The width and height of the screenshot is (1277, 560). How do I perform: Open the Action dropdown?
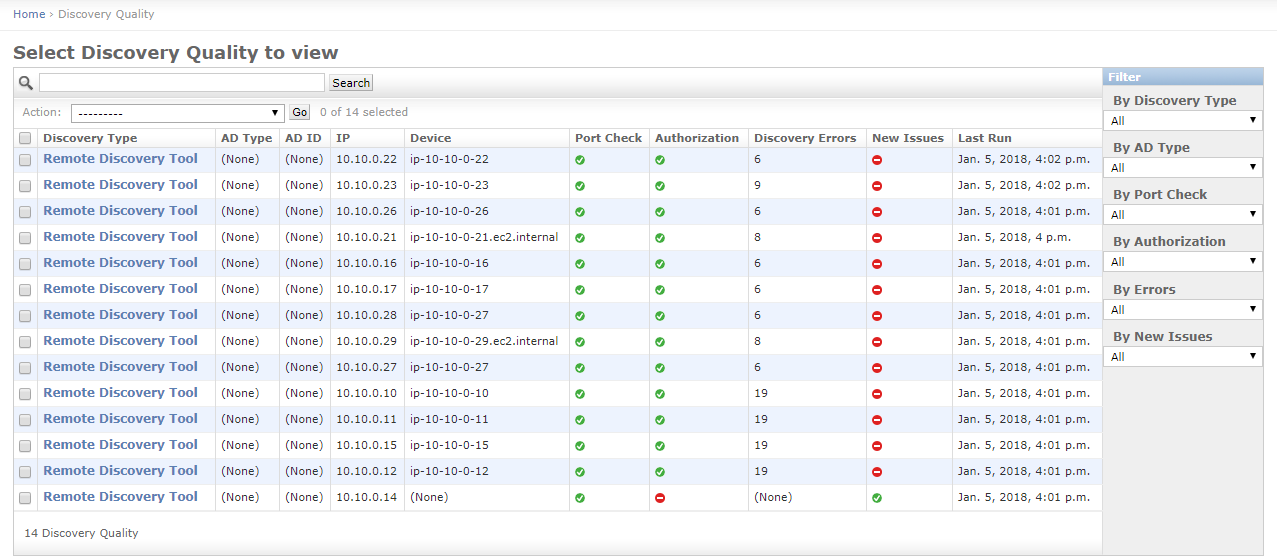(178, 113)
